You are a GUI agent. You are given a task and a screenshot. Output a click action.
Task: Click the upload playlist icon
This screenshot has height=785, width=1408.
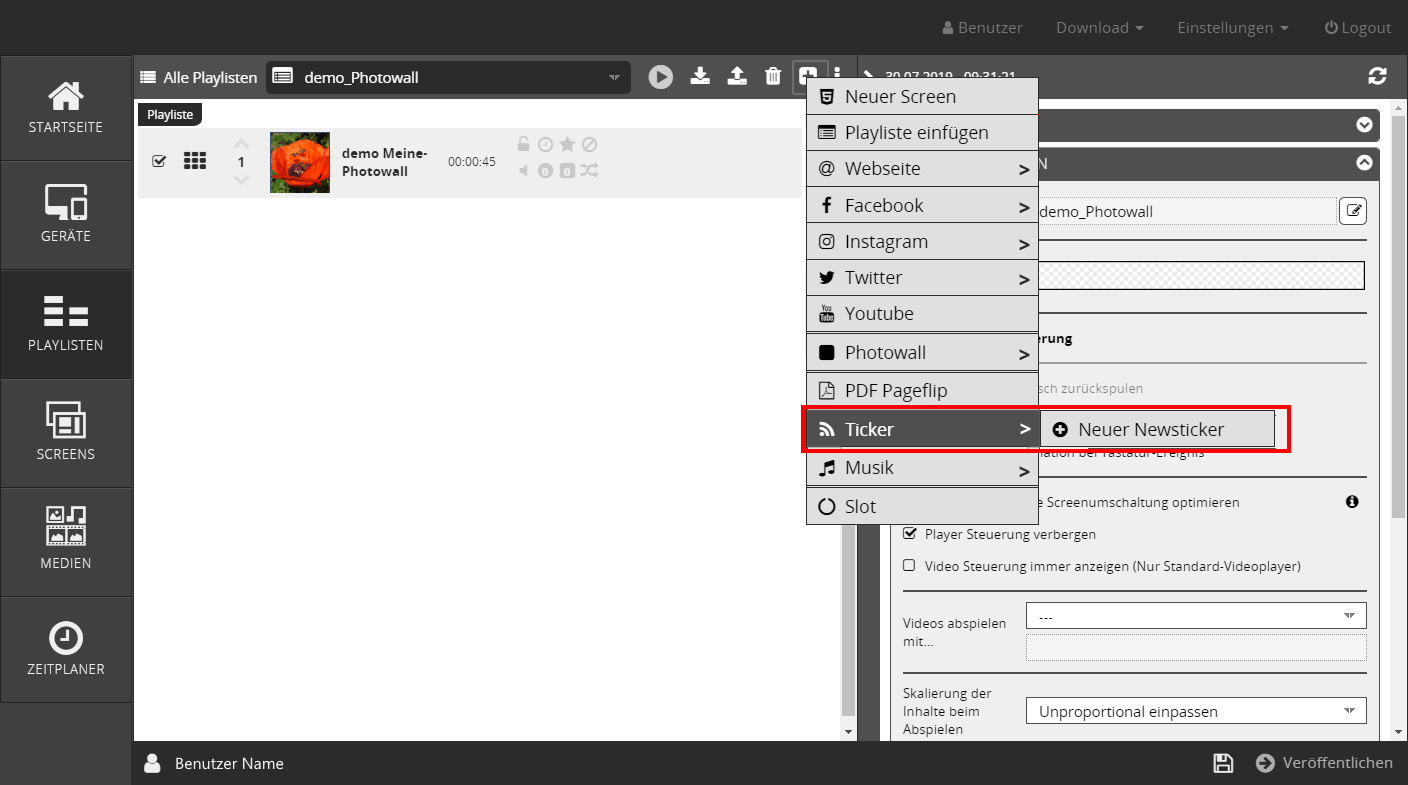click(737, 76)
